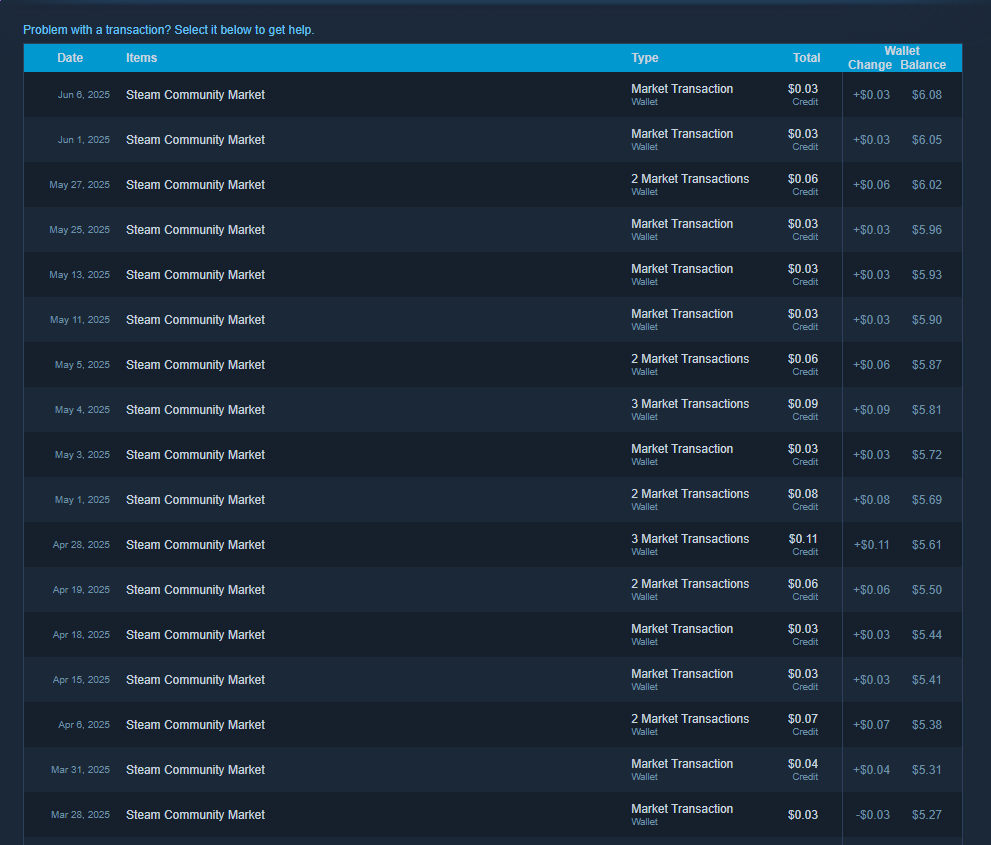Select the Apr 19, 2025 transaction
This screenshot has height=845, width=991.
click(x=493, y=590)
